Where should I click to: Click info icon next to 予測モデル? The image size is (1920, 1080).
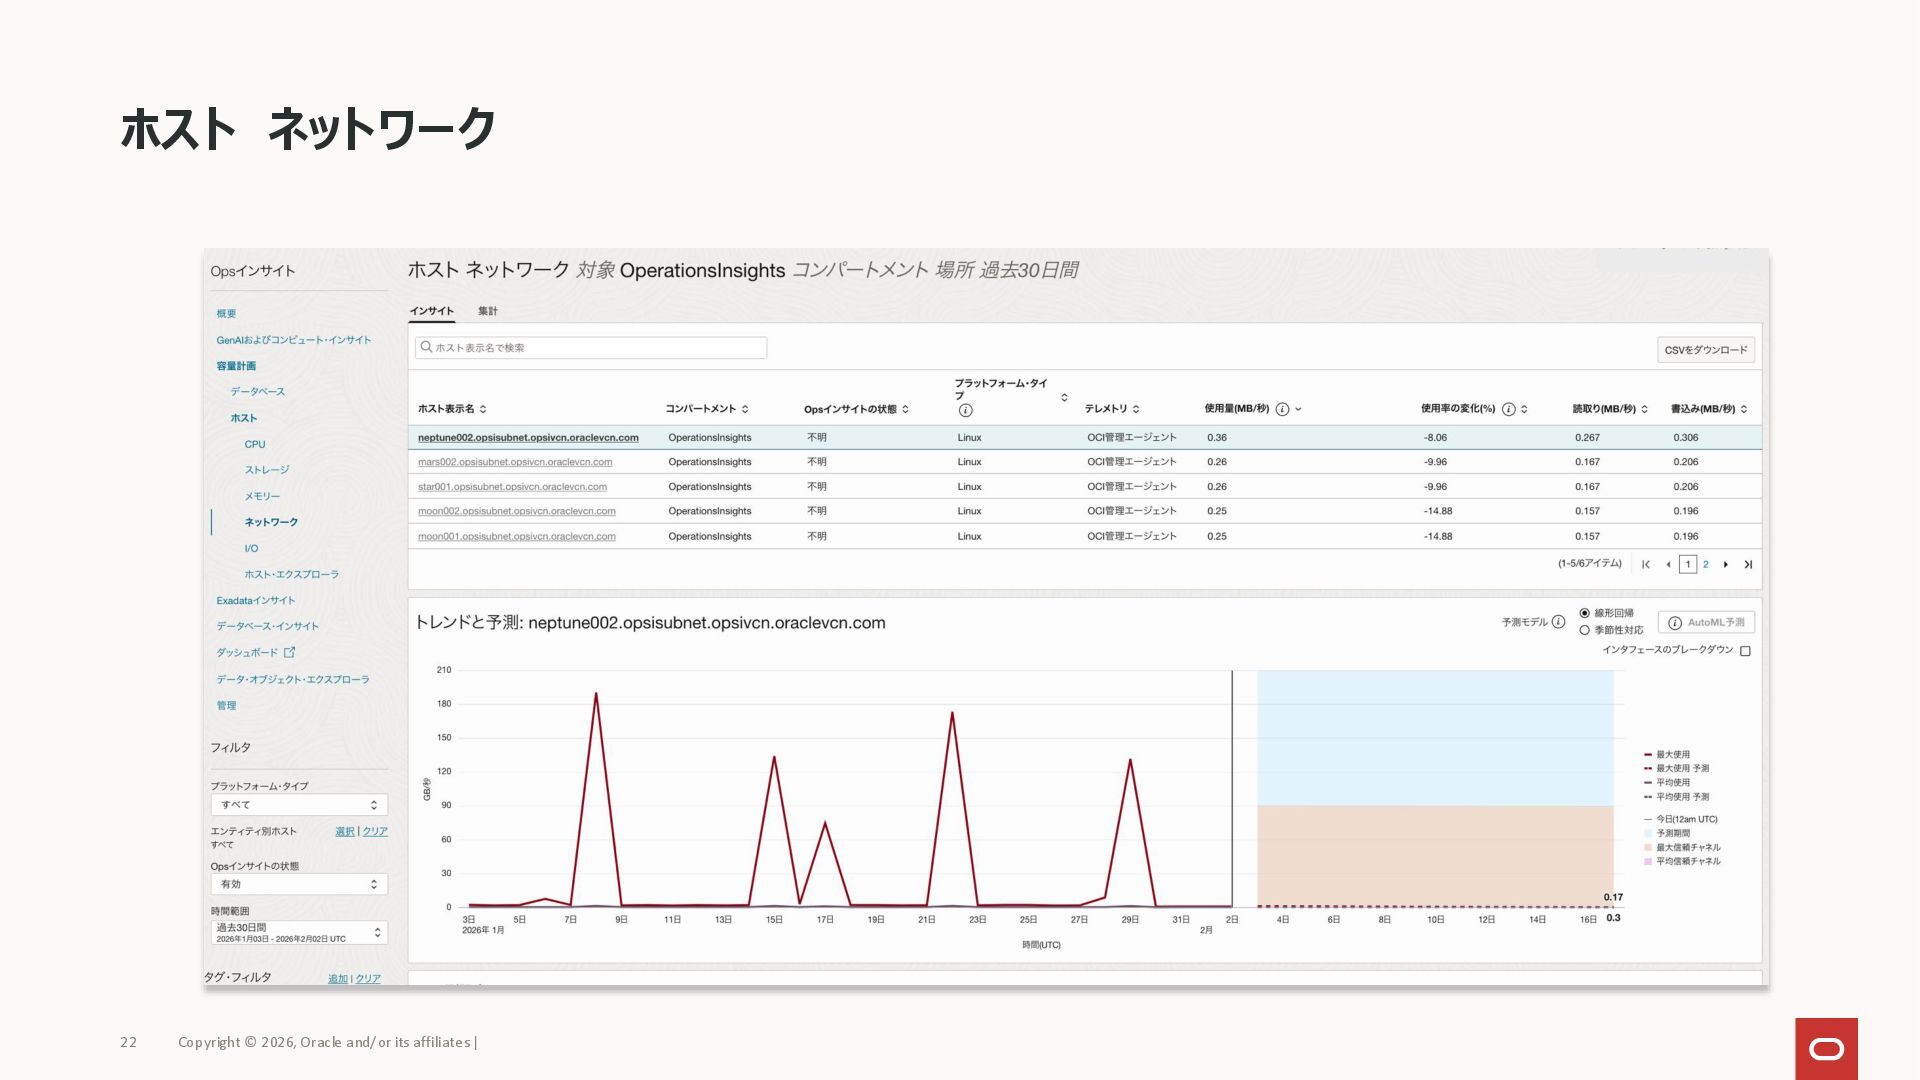coord(1558,622)
